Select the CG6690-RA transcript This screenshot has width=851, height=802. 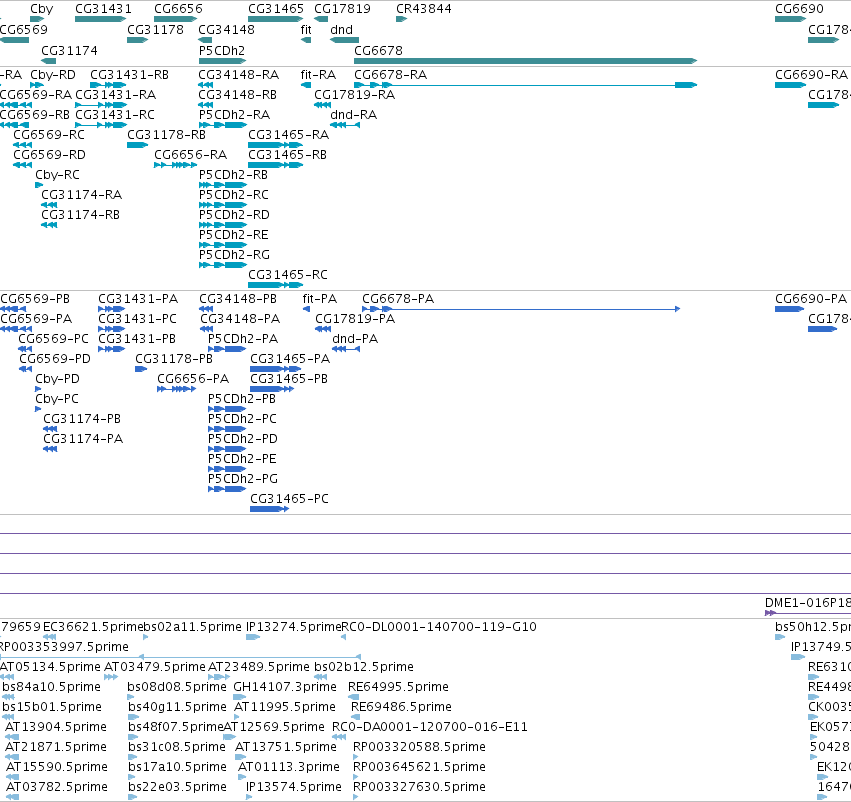[x=790, y=85]
